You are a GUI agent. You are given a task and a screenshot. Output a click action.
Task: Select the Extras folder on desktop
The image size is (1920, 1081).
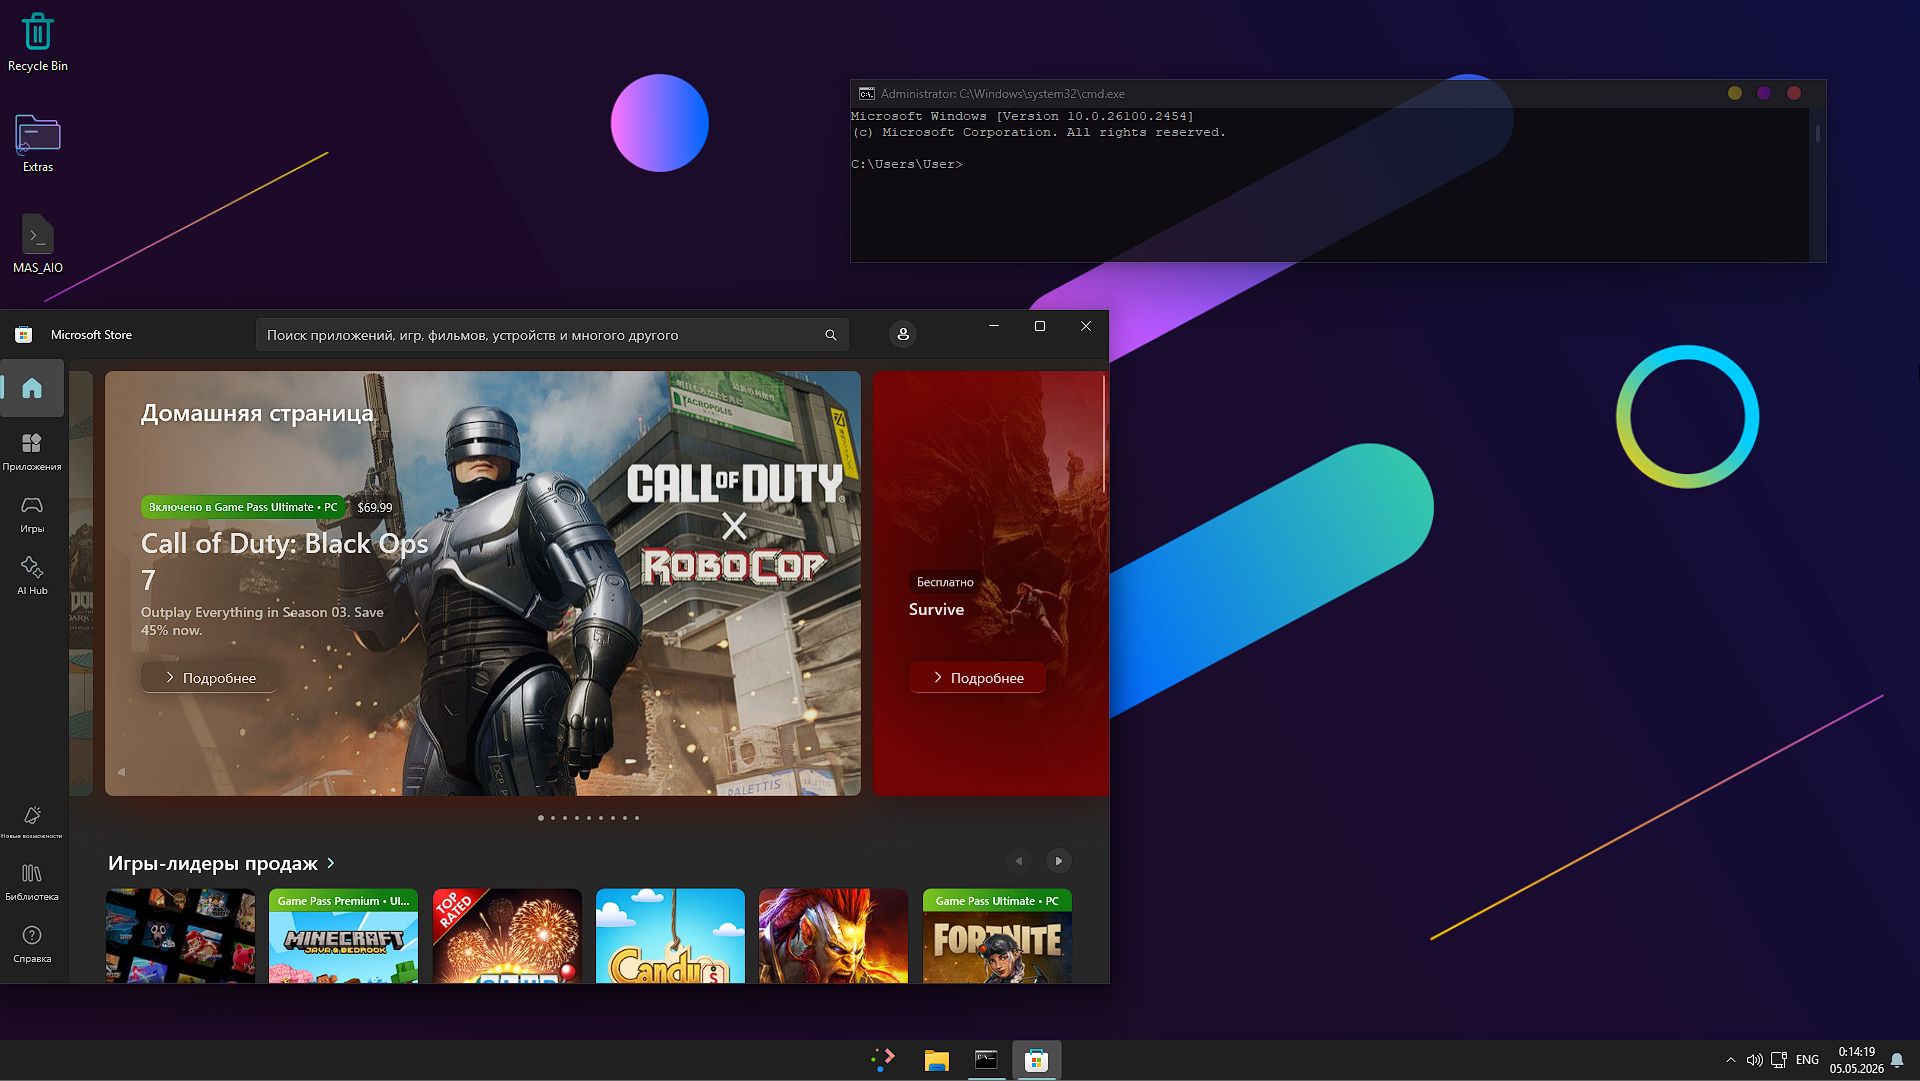tap(38, 143)
